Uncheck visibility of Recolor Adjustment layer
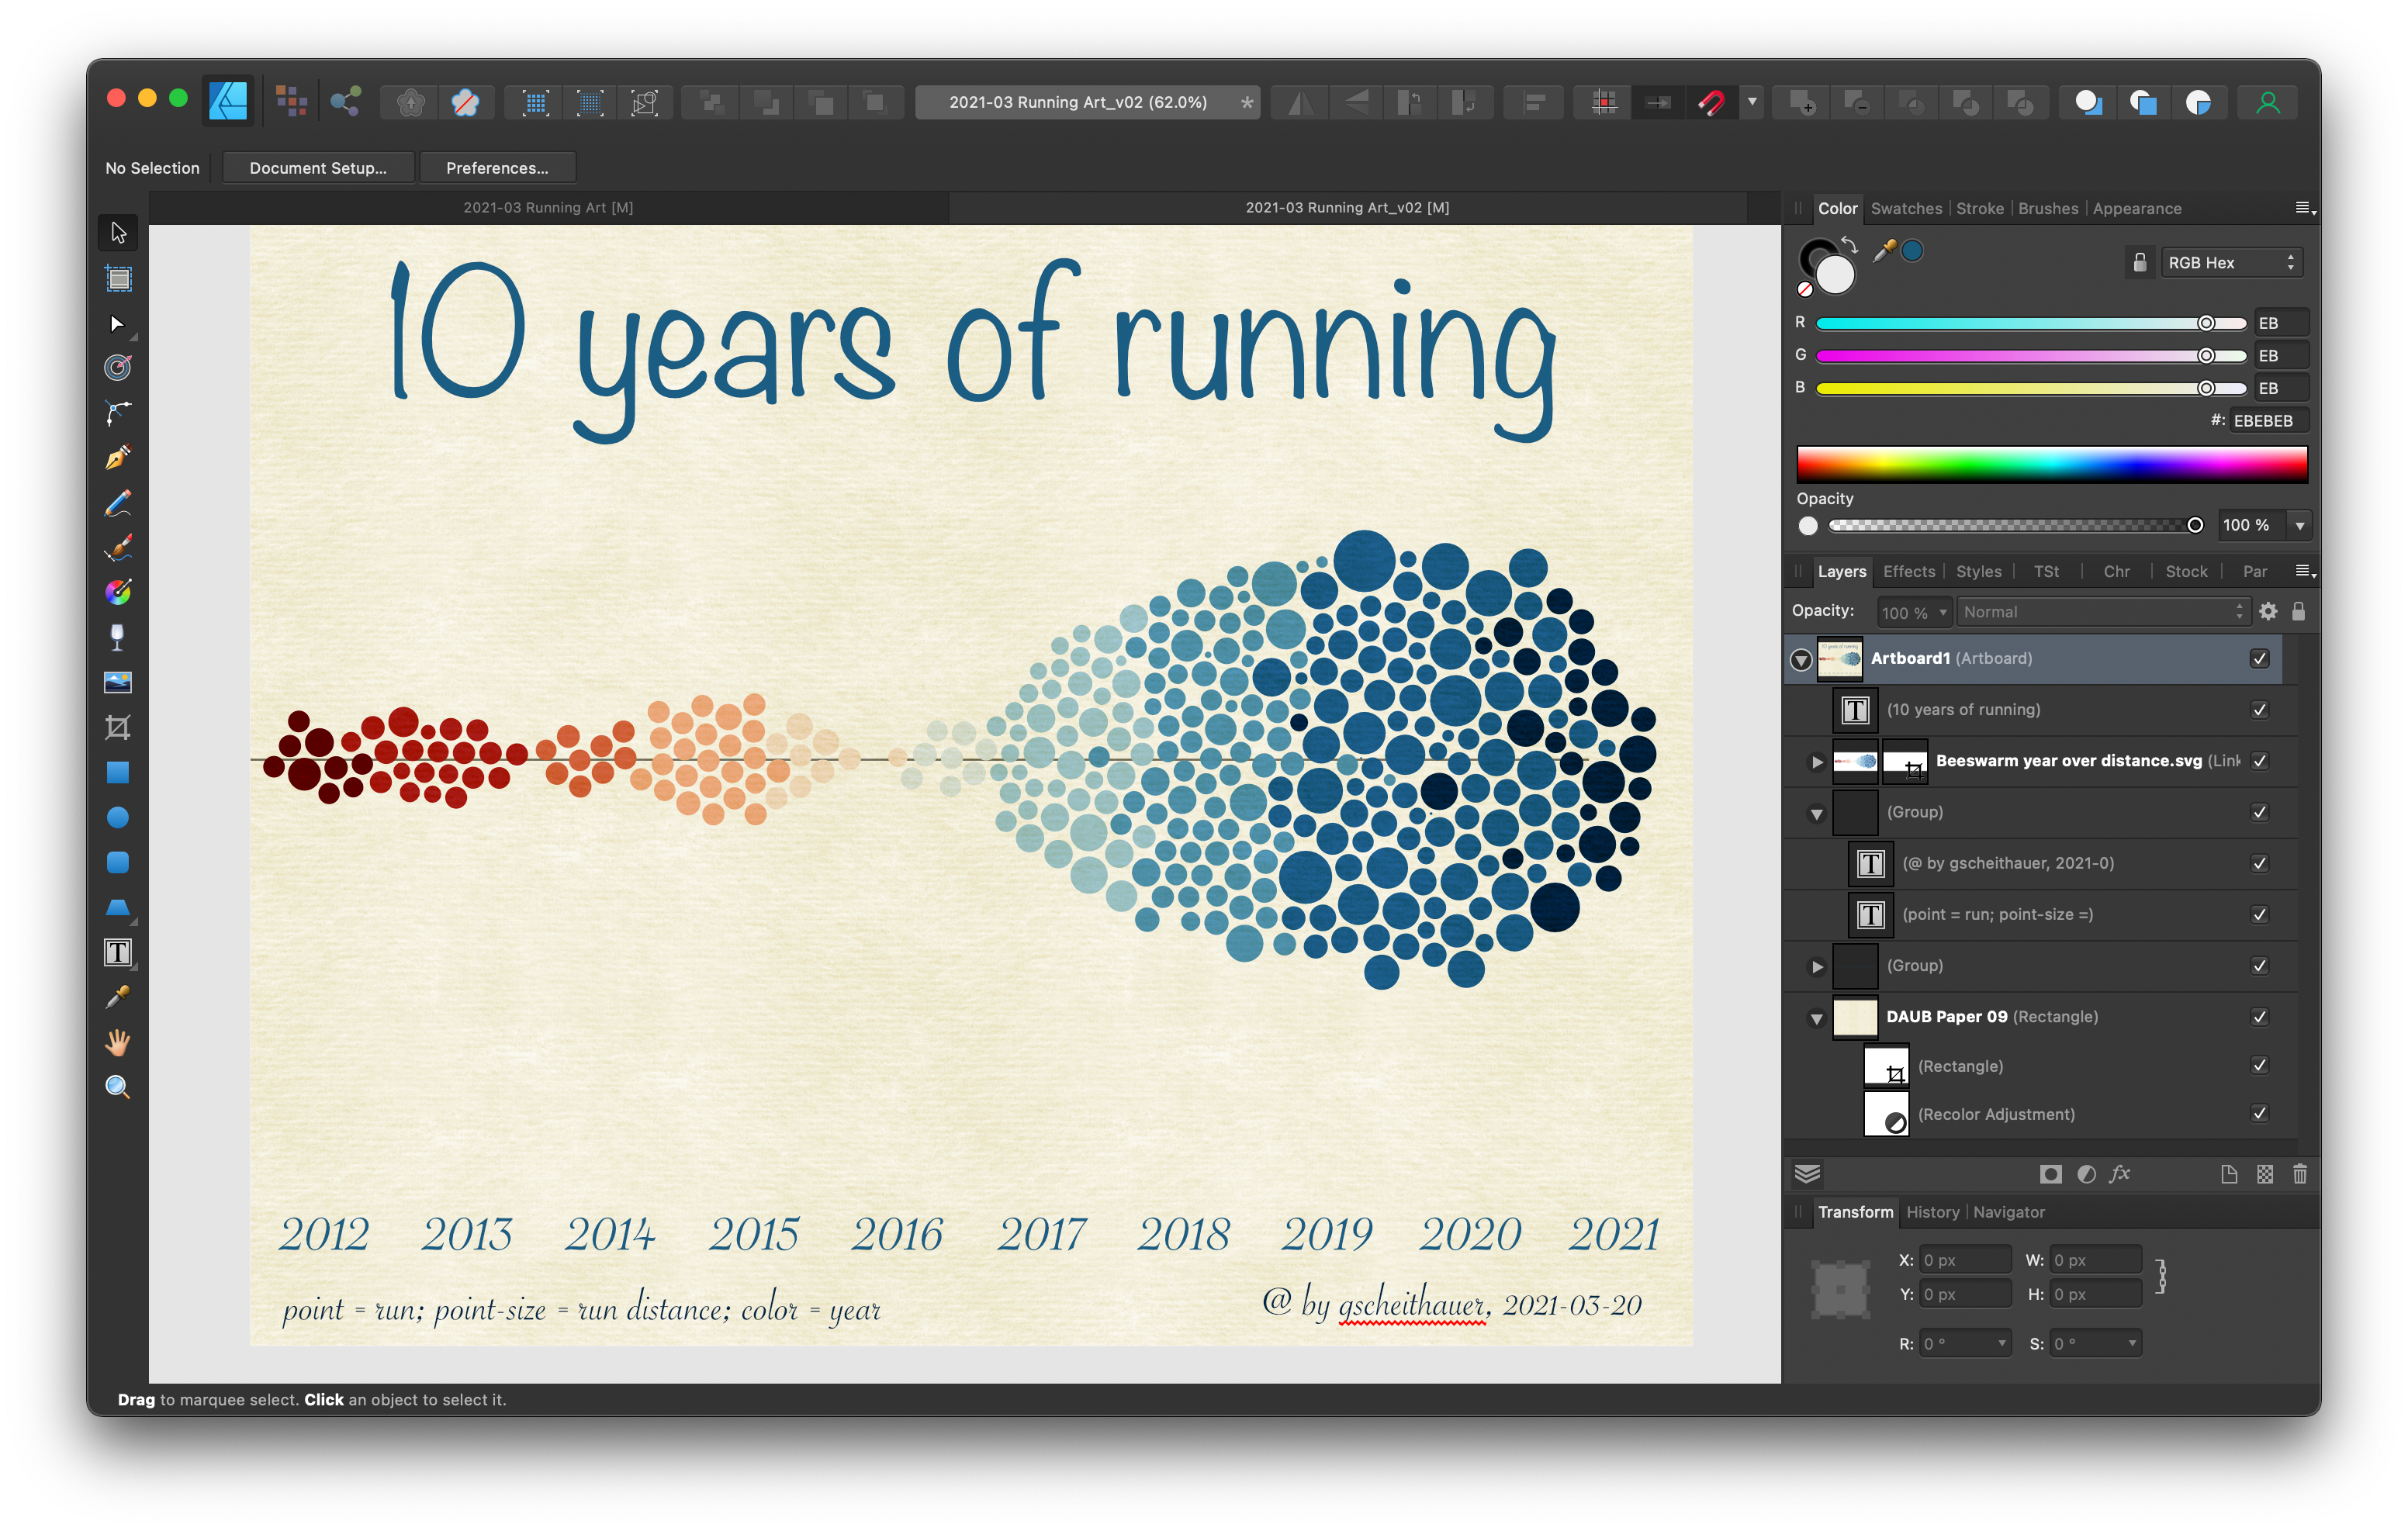Image resolution: width=2408 pixels, height=1531 pixels. click(x=2259, y=1113)
